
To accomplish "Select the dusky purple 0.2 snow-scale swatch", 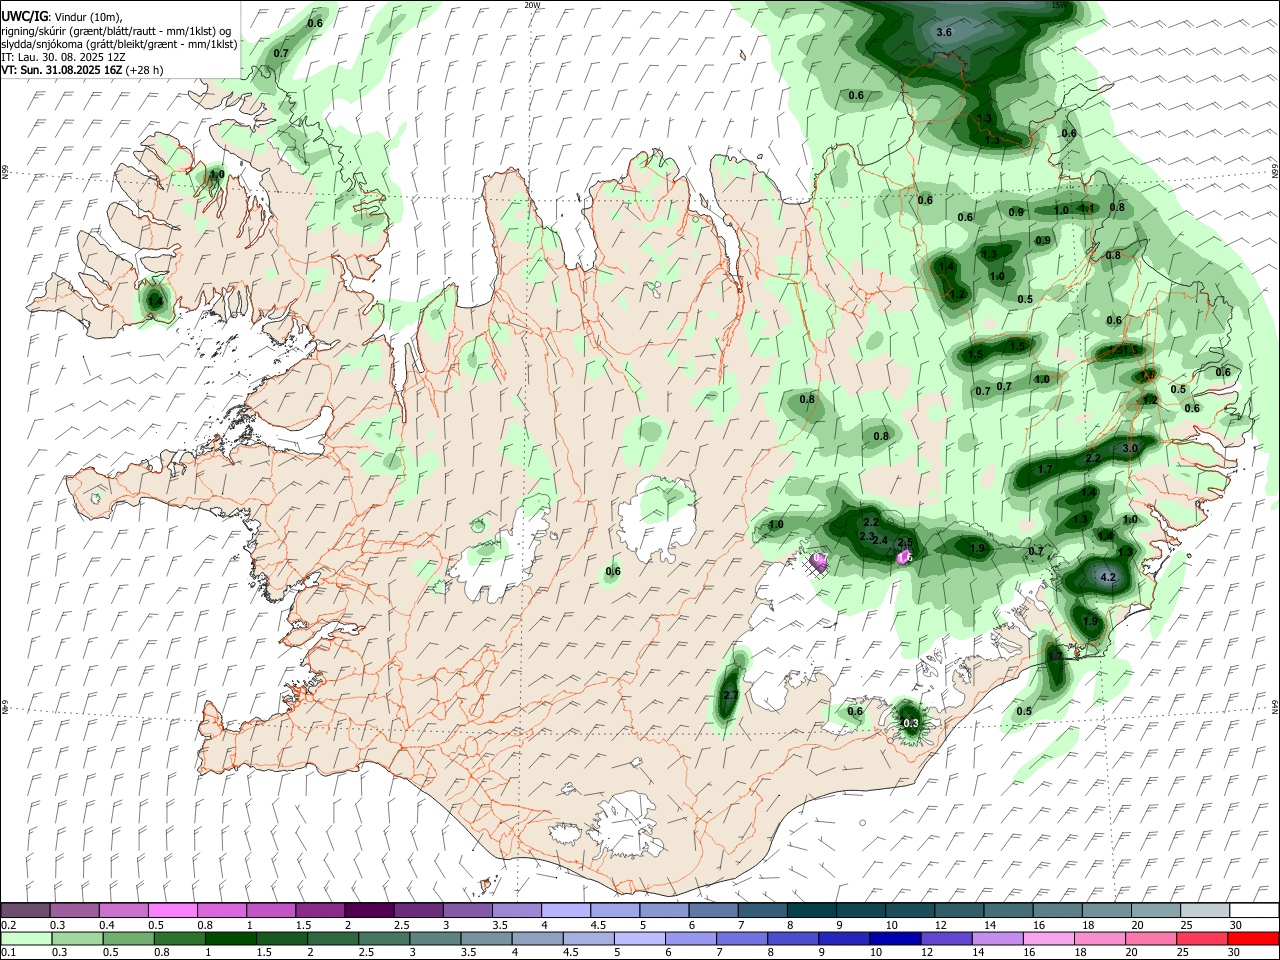I will [26, 911].
